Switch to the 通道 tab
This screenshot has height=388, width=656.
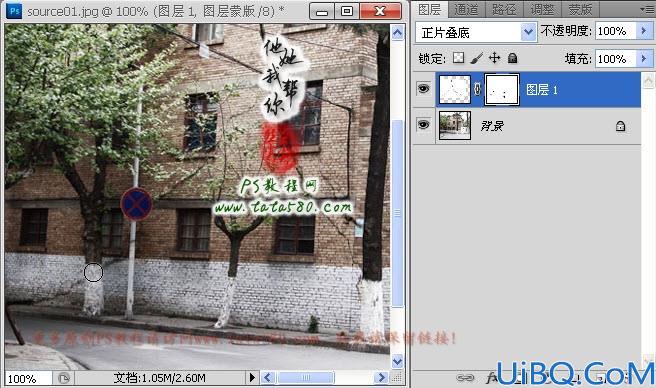click(x=466, y=9)
